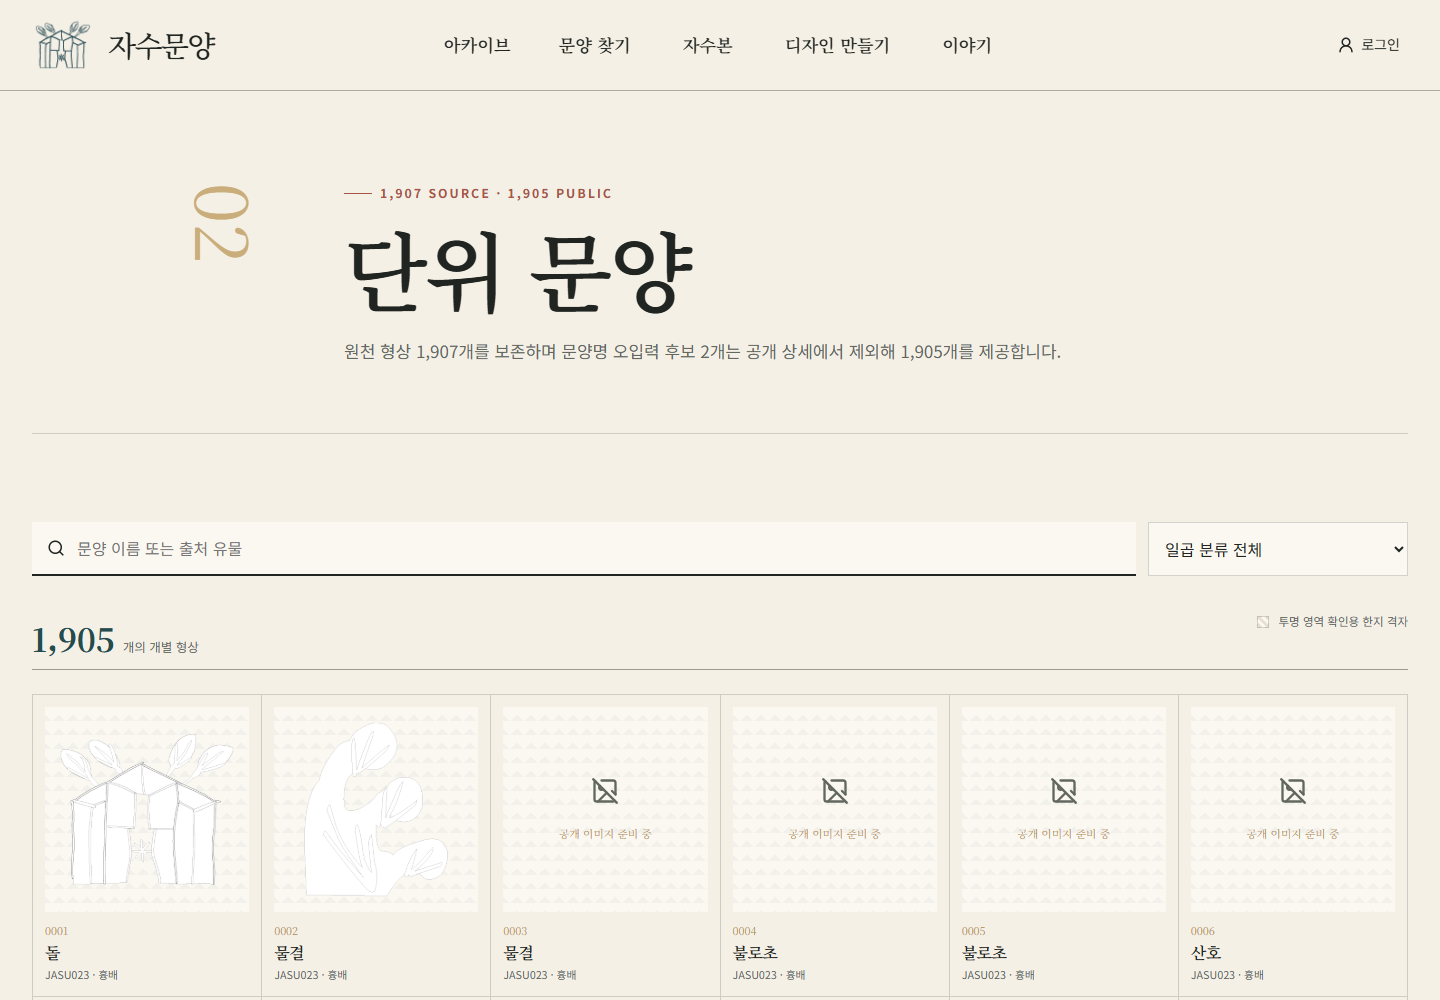
Task: Select the 0001 돌 pattern thumbnail
Action: pos(147,809)
